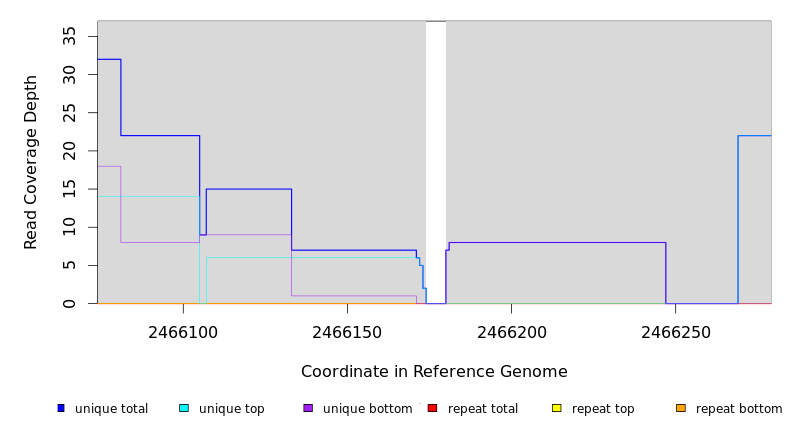Click the 'repeat bottom' legend label

tap(739, 409)
